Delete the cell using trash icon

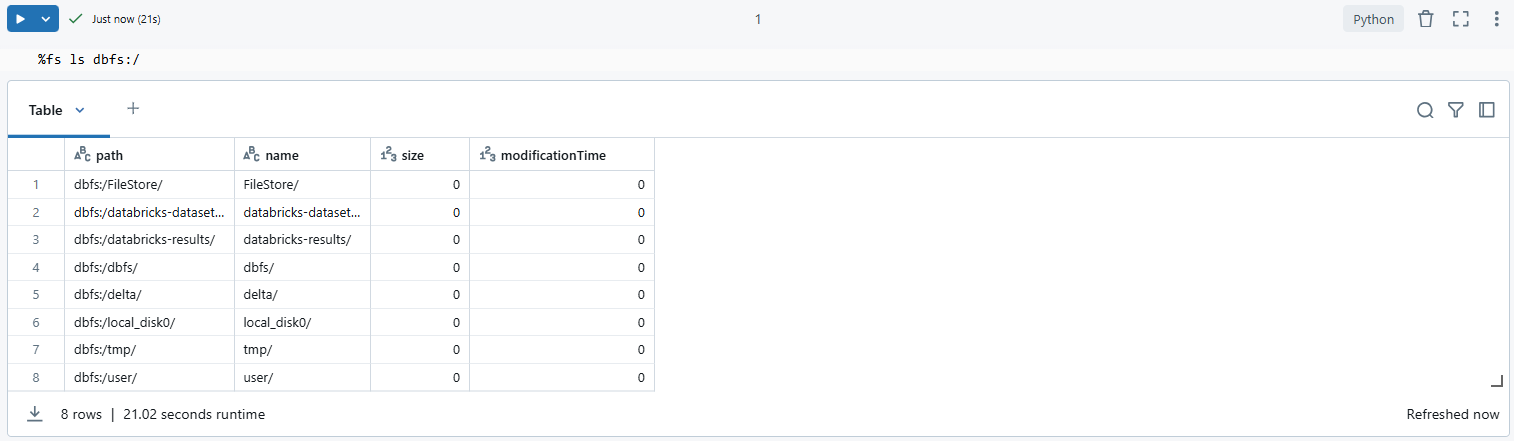(1426, 19)
